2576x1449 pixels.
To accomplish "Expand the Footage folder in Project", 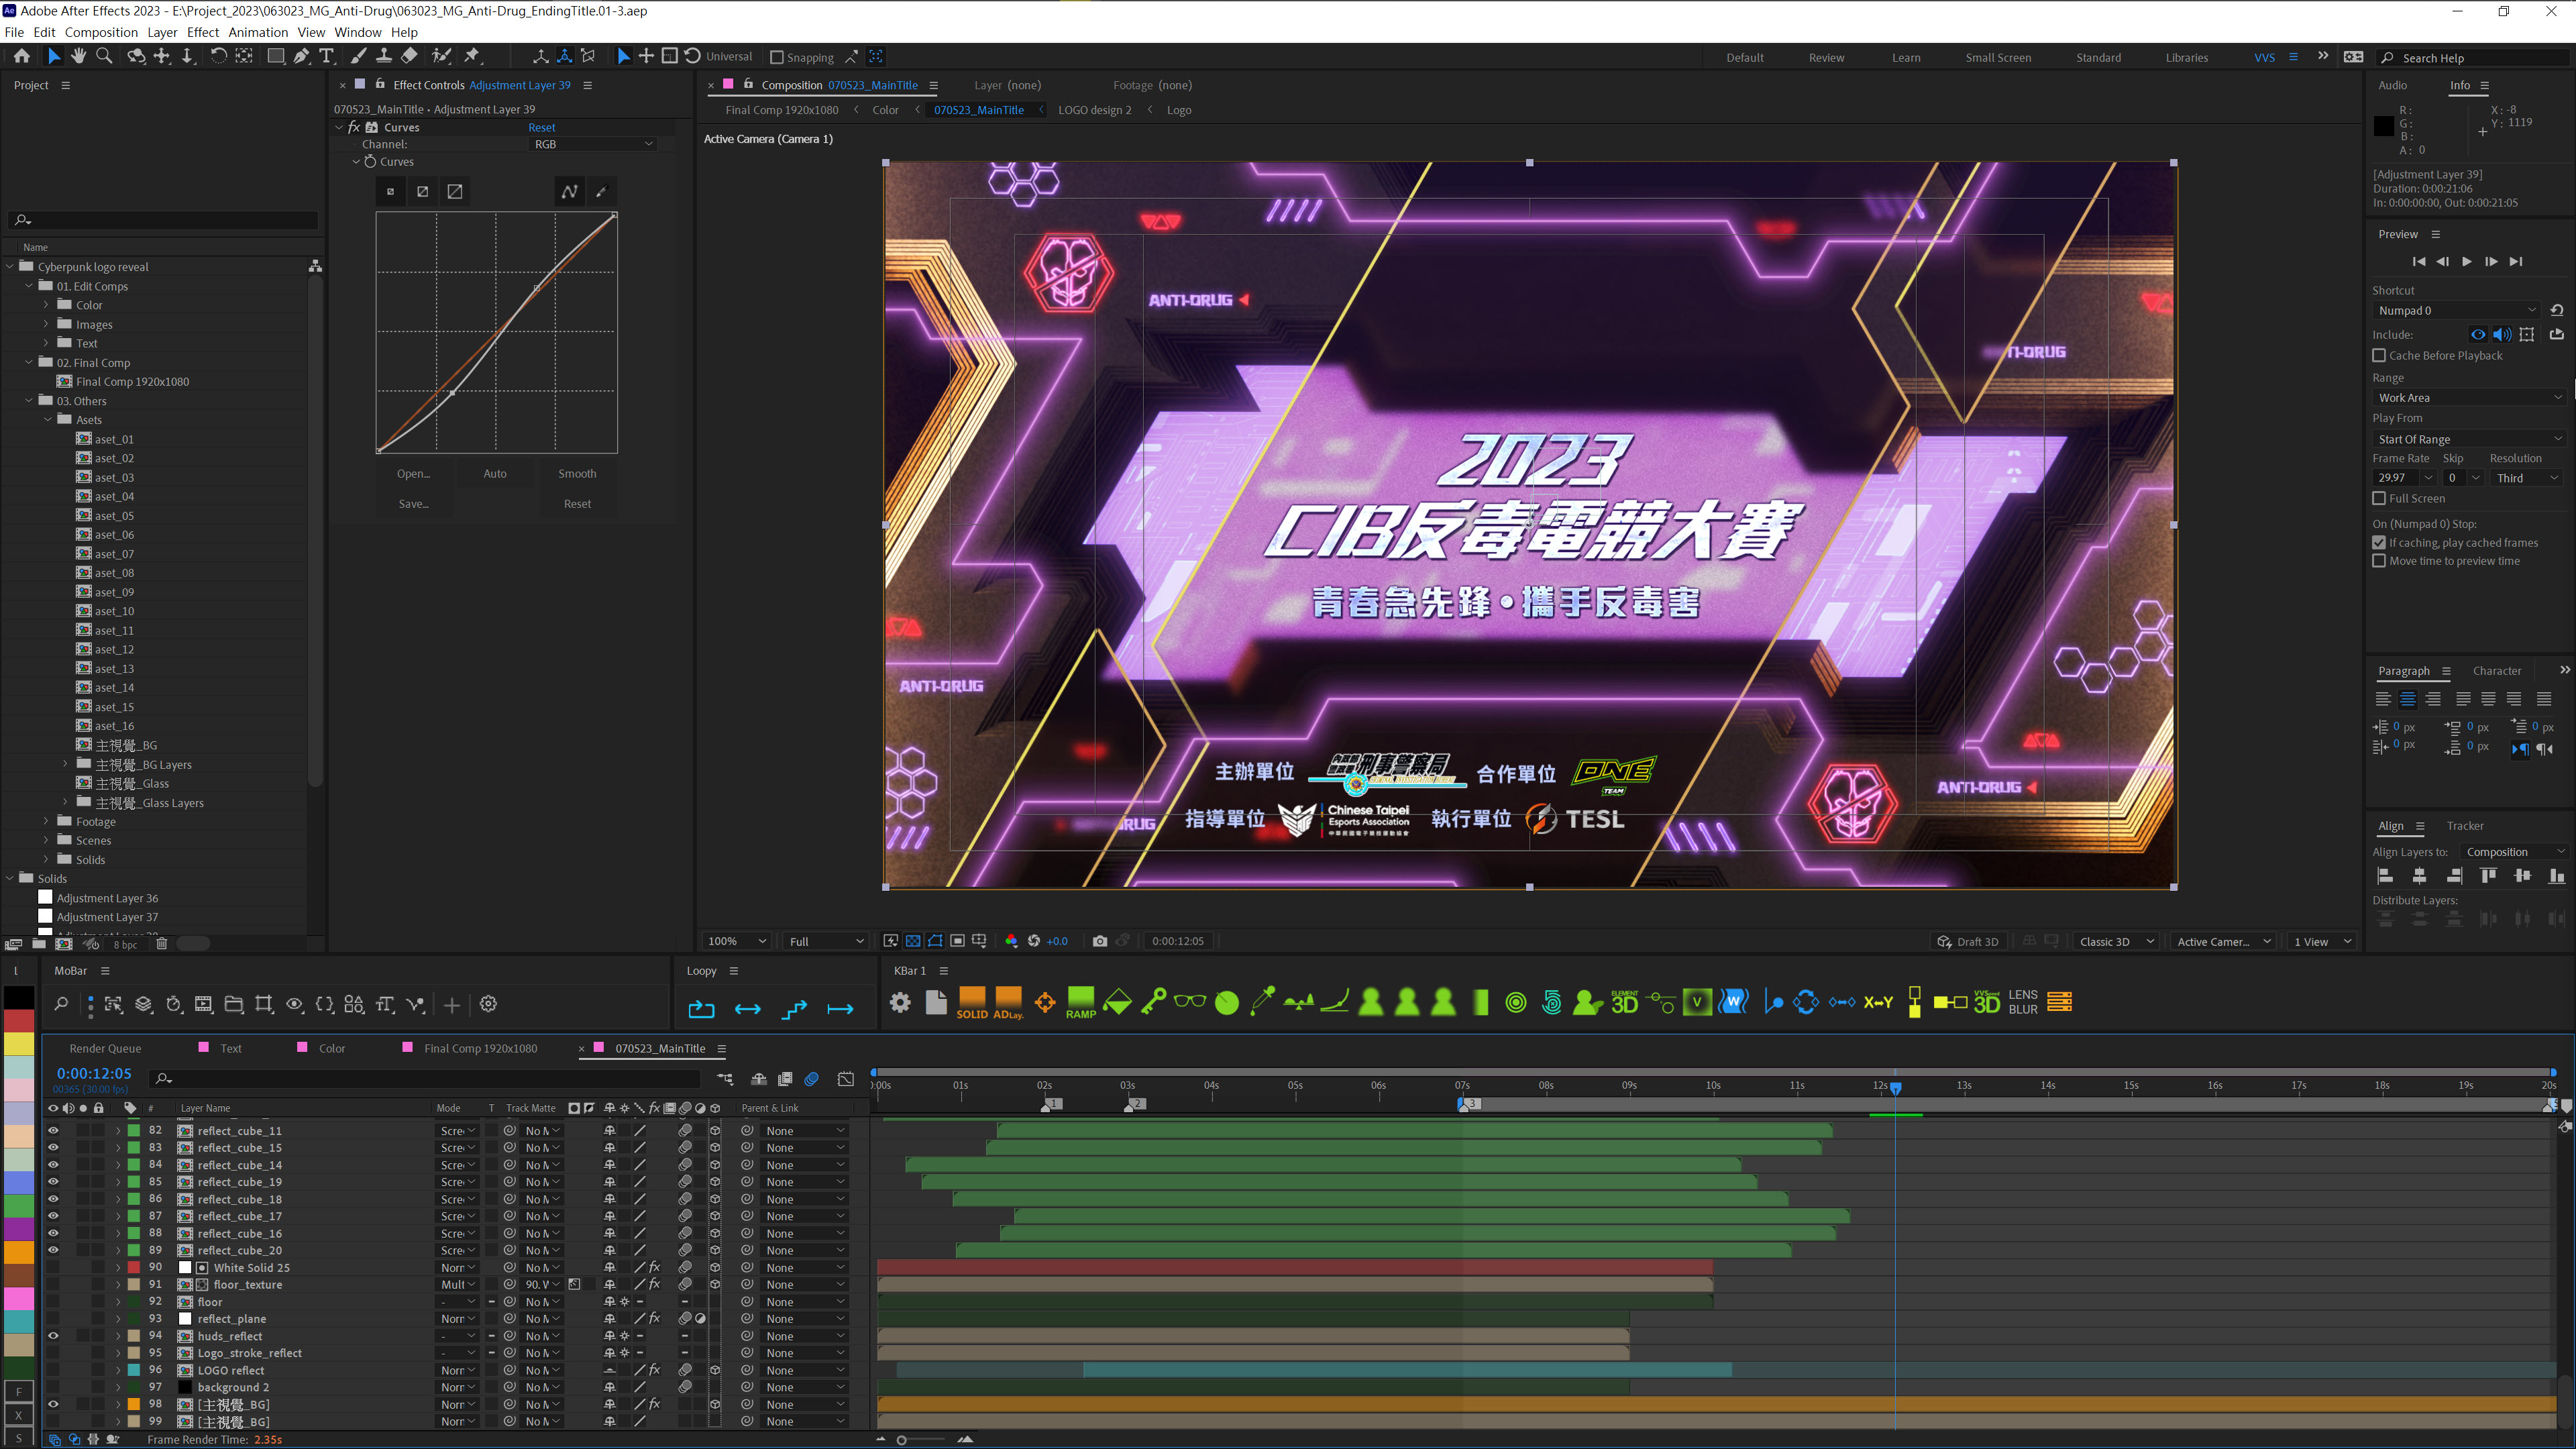I will tap(46, 821).
